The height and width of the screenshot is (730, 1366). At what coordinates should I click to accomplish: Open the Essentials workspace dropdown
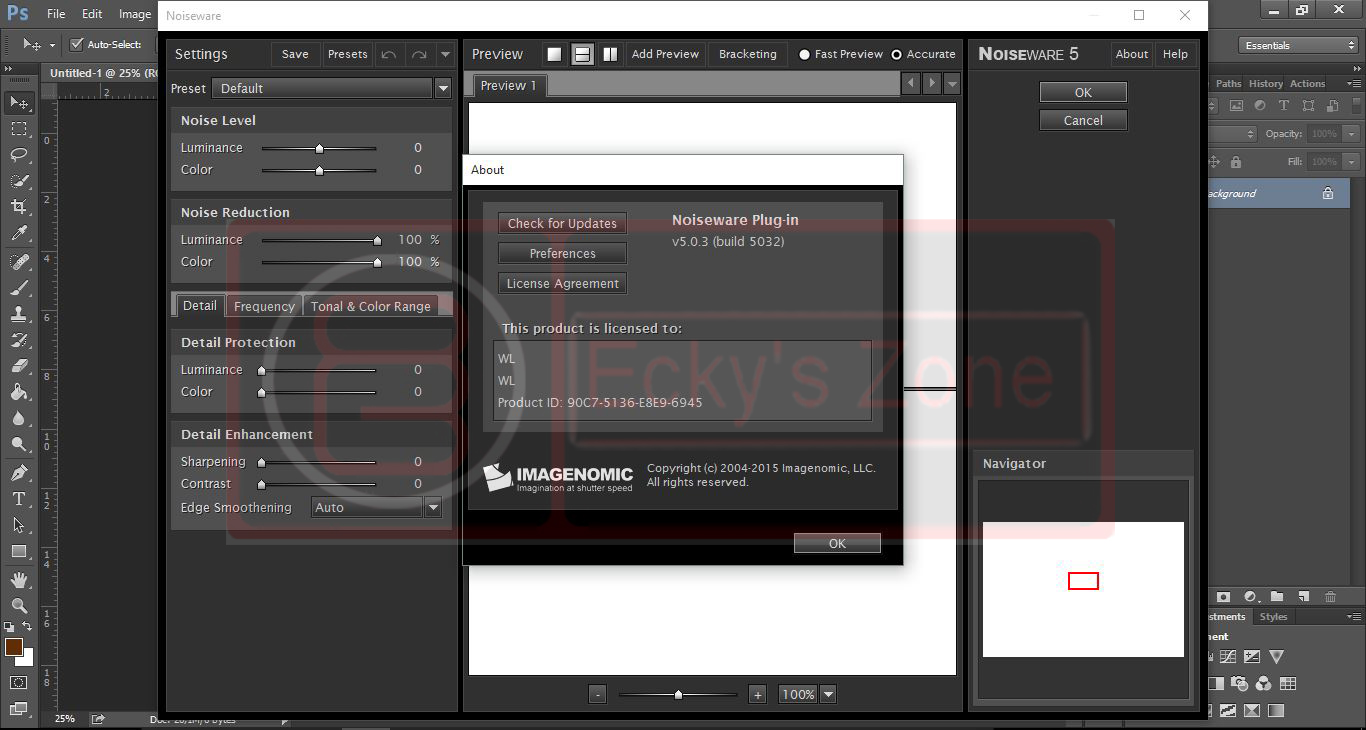point(1298,45)
